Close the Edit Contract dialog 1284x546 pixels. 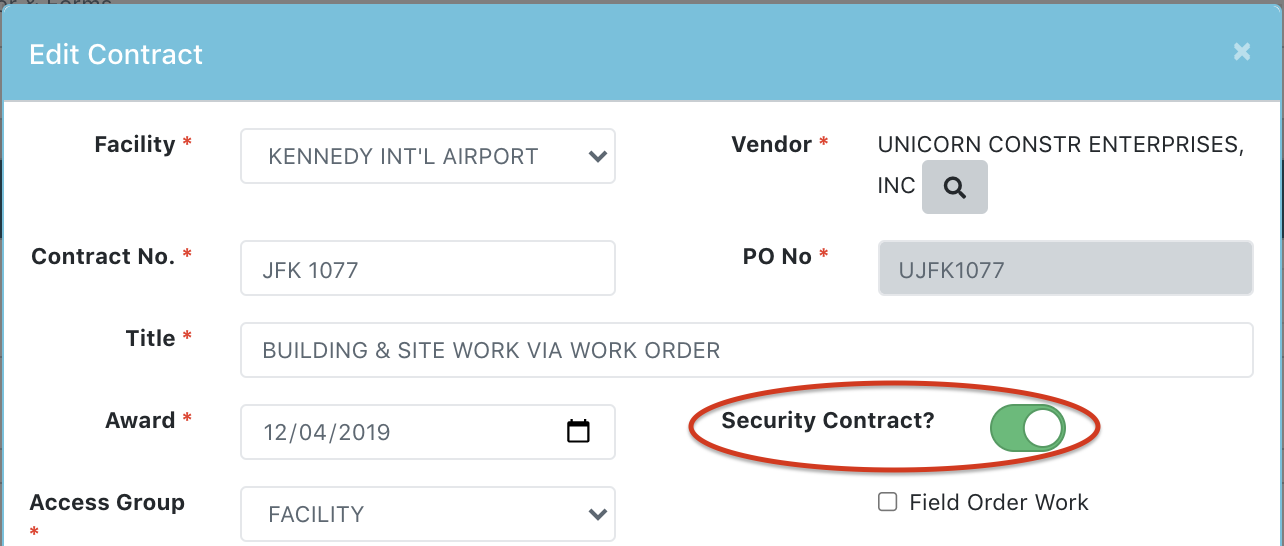tap(1242, 52)
